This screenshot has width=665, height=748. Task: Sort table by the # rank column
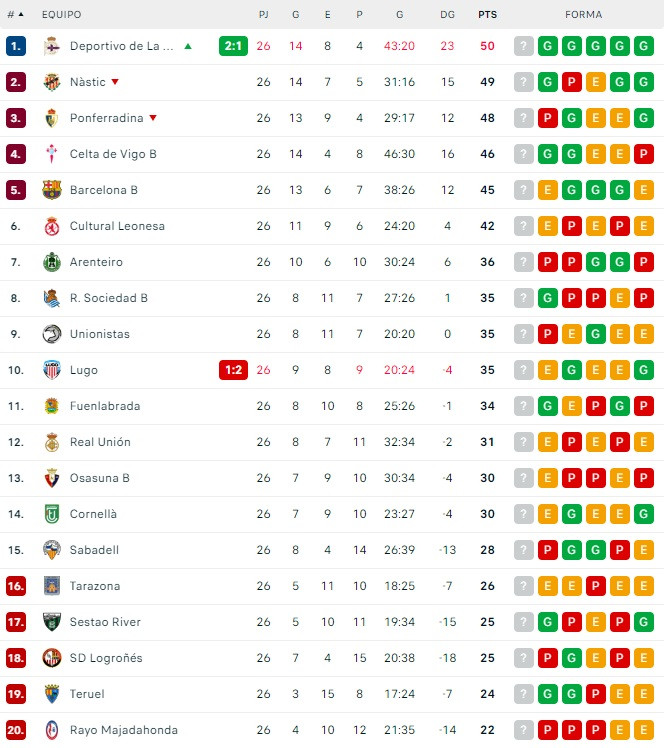[x=15, y=15]
